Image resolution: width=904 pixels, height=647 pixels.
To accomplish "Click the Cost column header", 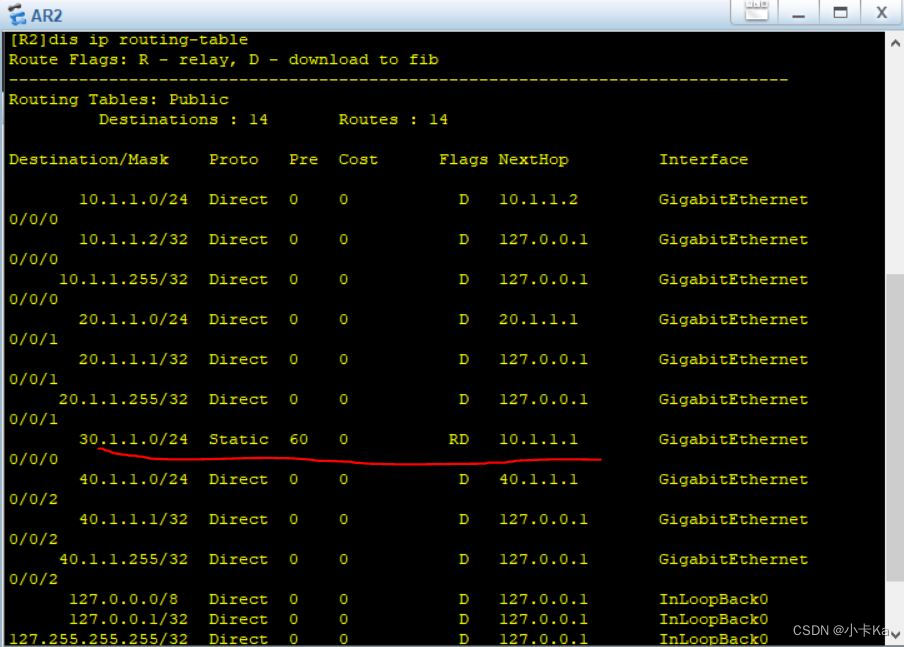I will (x=358, y=159).
